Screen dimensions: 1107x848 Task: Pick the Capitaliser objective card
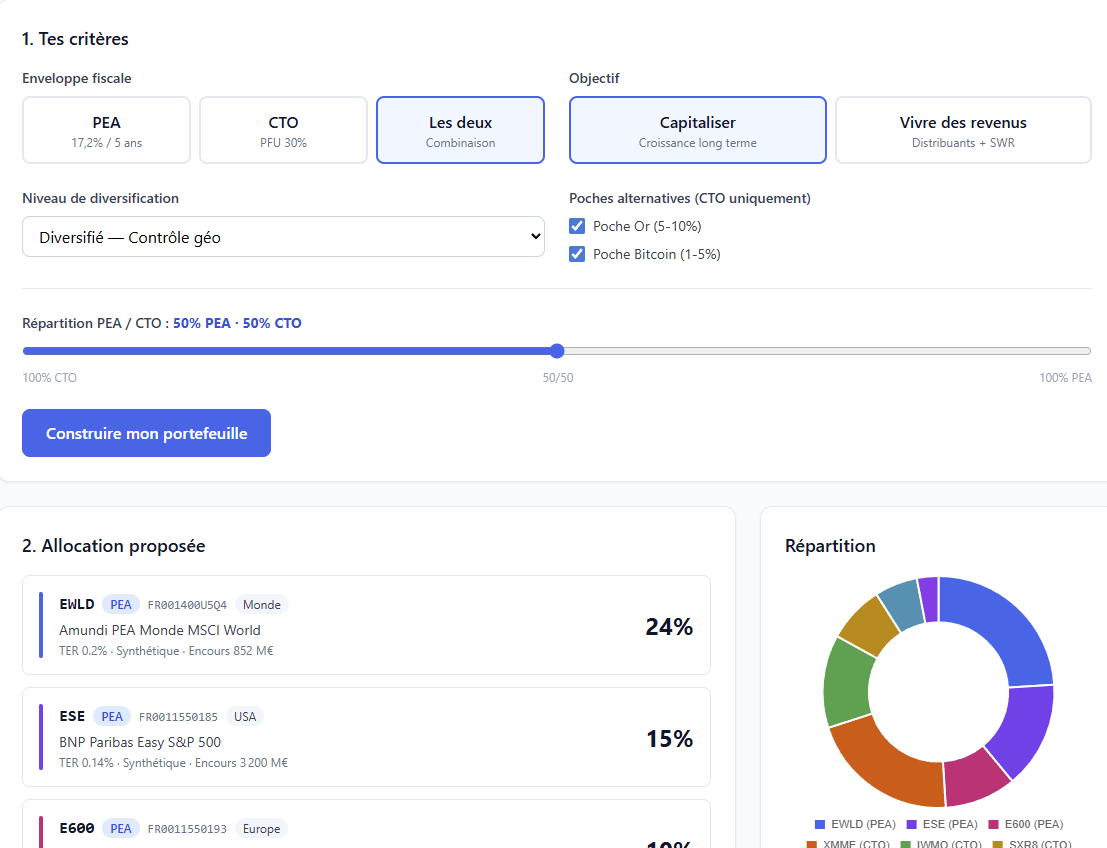tap(698, 130)
